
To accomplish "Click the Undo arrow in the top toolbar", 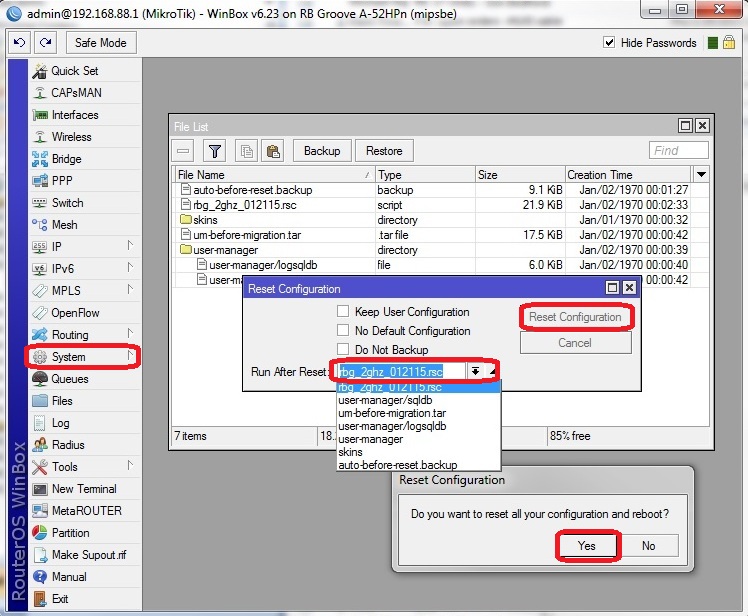I will point(20,42).
